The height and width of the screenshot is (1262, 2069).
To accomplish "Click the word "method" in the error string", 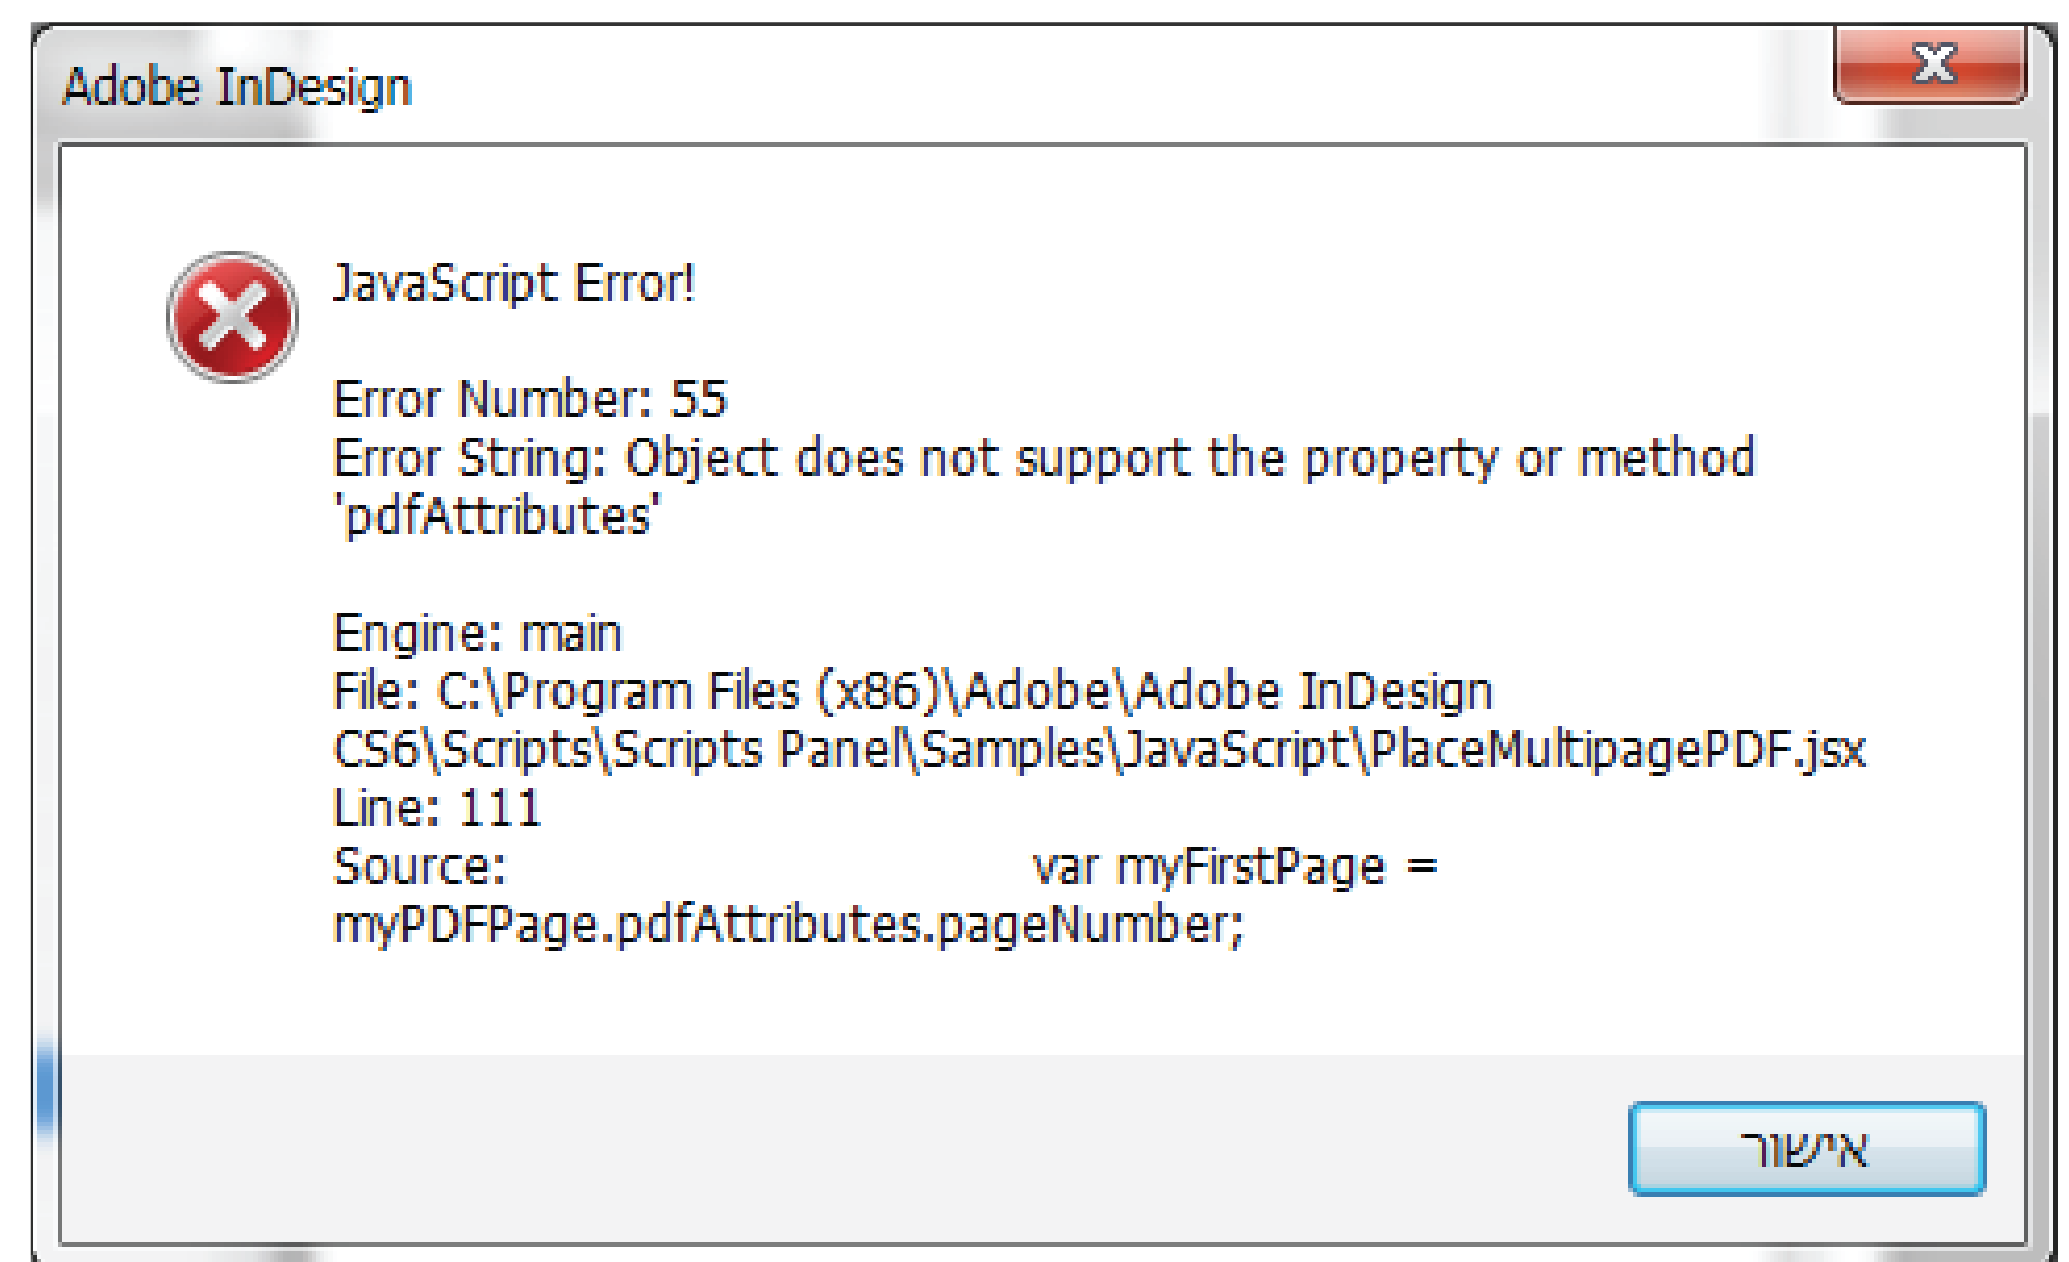I will tap(1666, 458).
